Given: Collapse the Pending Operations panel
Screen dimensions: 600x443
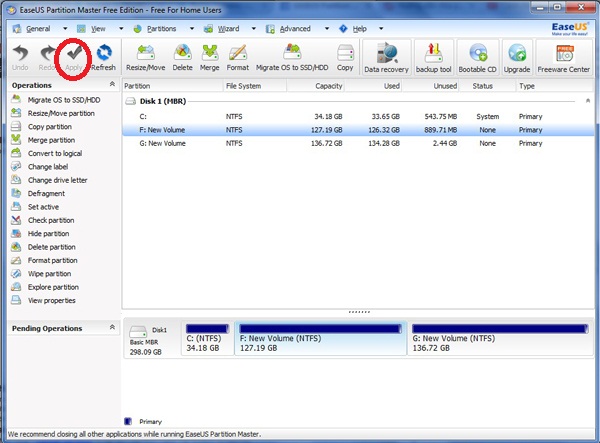Looking at the screenshot, I should click(112, 328).
